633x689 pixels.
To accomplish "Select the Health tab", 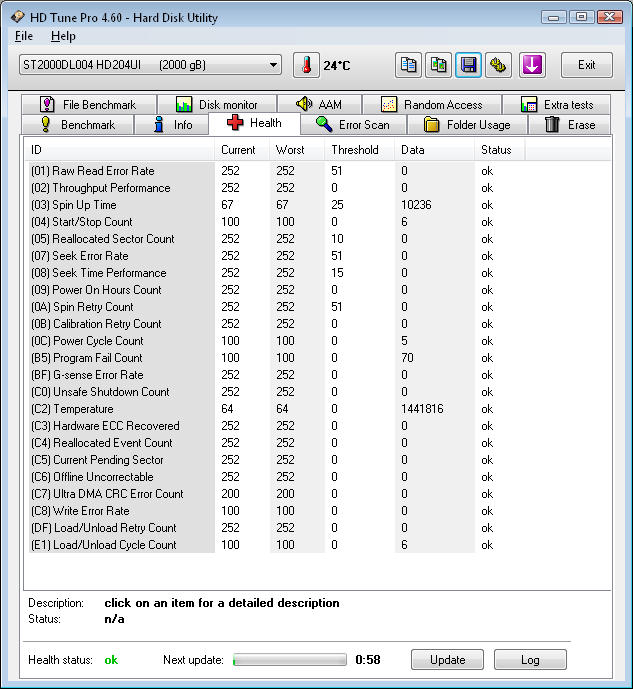I will pos(254,123).
